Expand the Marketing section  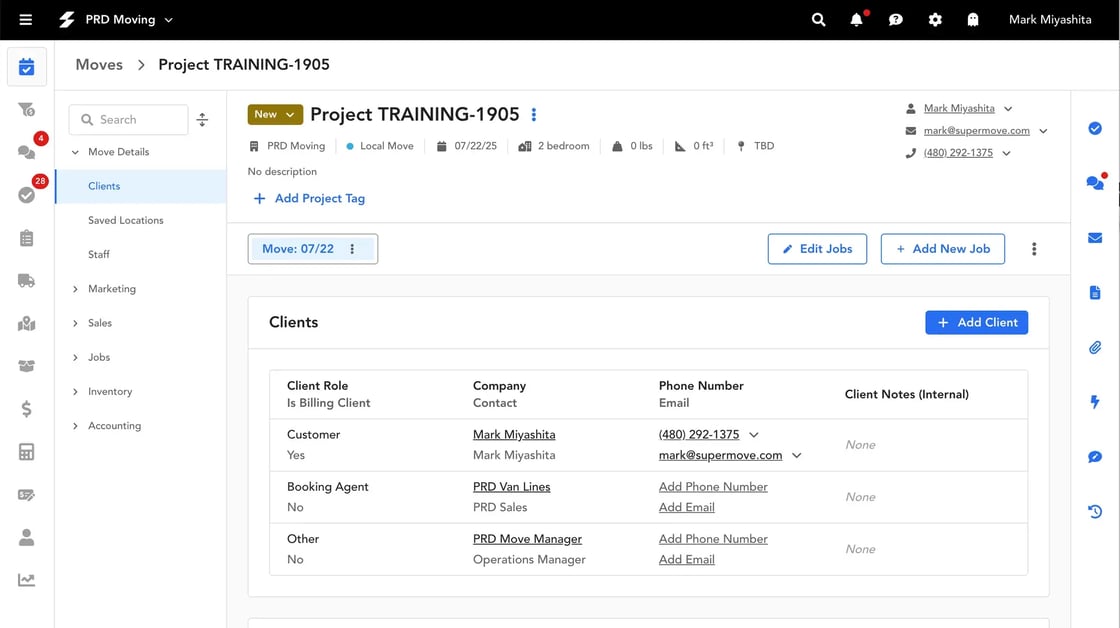tap(111, 289)
